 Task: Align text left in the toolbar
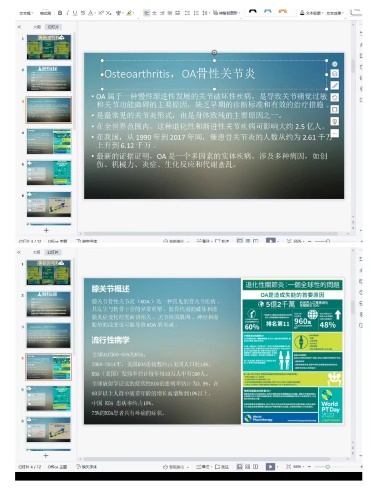point(146,13)
